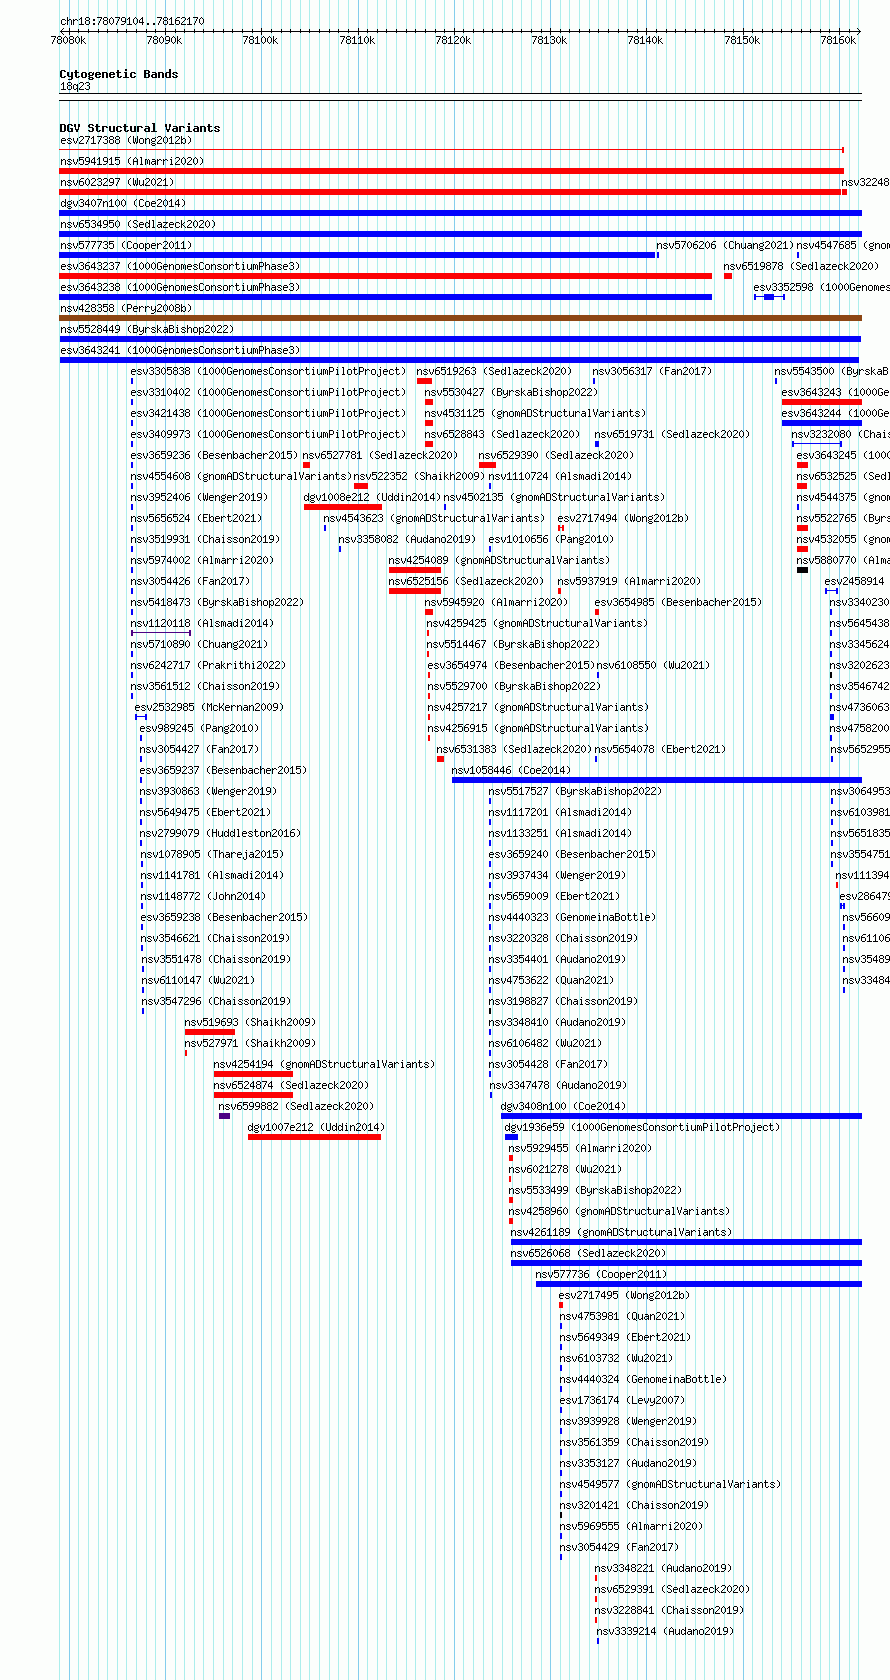Select nsv6524874 (Sedlazeck2020) label

tap(292, 1085)
